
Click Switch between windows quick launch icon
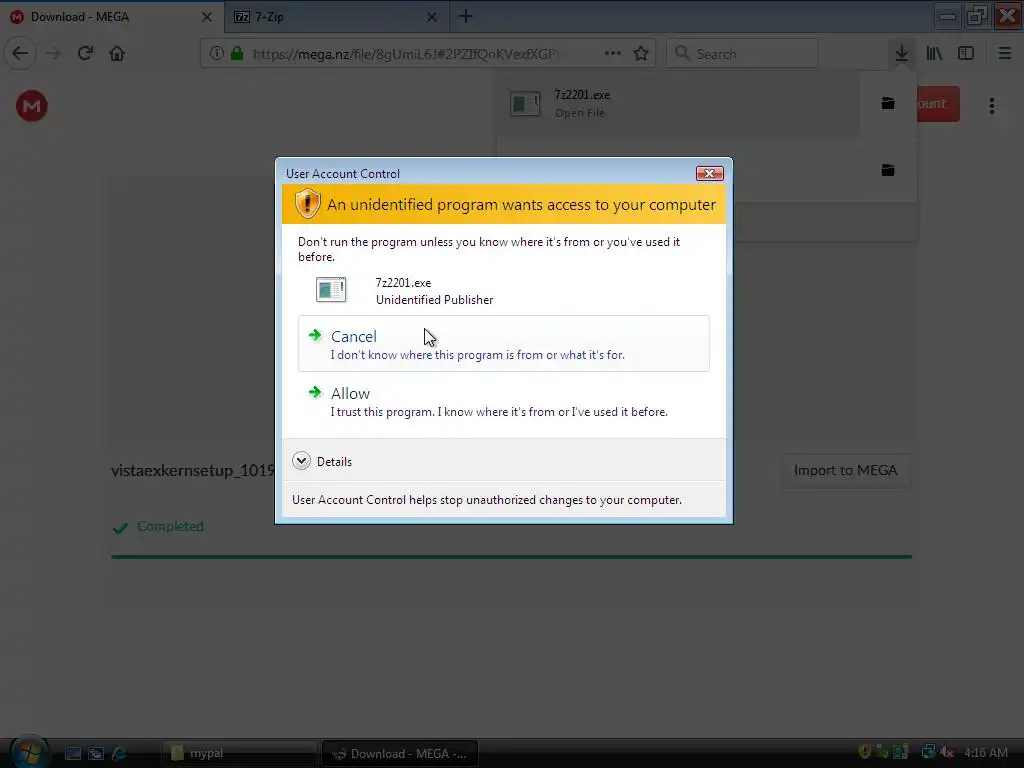pos(96,754)
